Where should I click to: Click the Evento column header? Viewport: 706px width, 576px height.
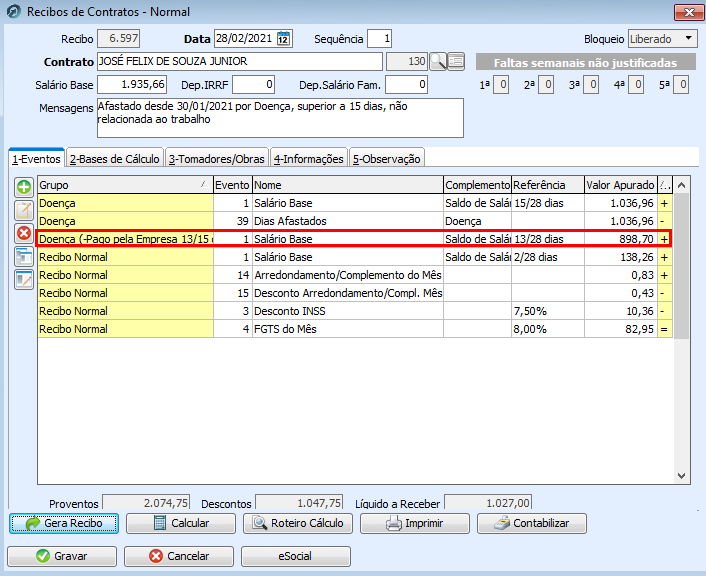[x=233, y=185]
